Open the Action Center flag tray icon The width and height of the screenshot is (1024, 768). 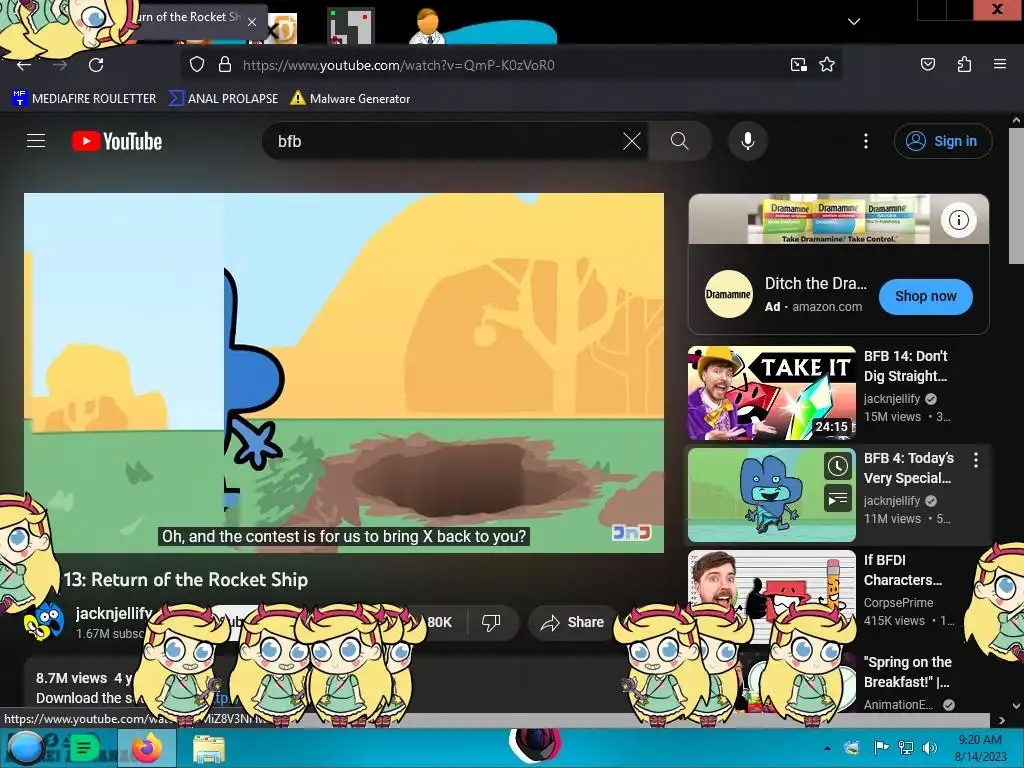click(x=881, y=748)
